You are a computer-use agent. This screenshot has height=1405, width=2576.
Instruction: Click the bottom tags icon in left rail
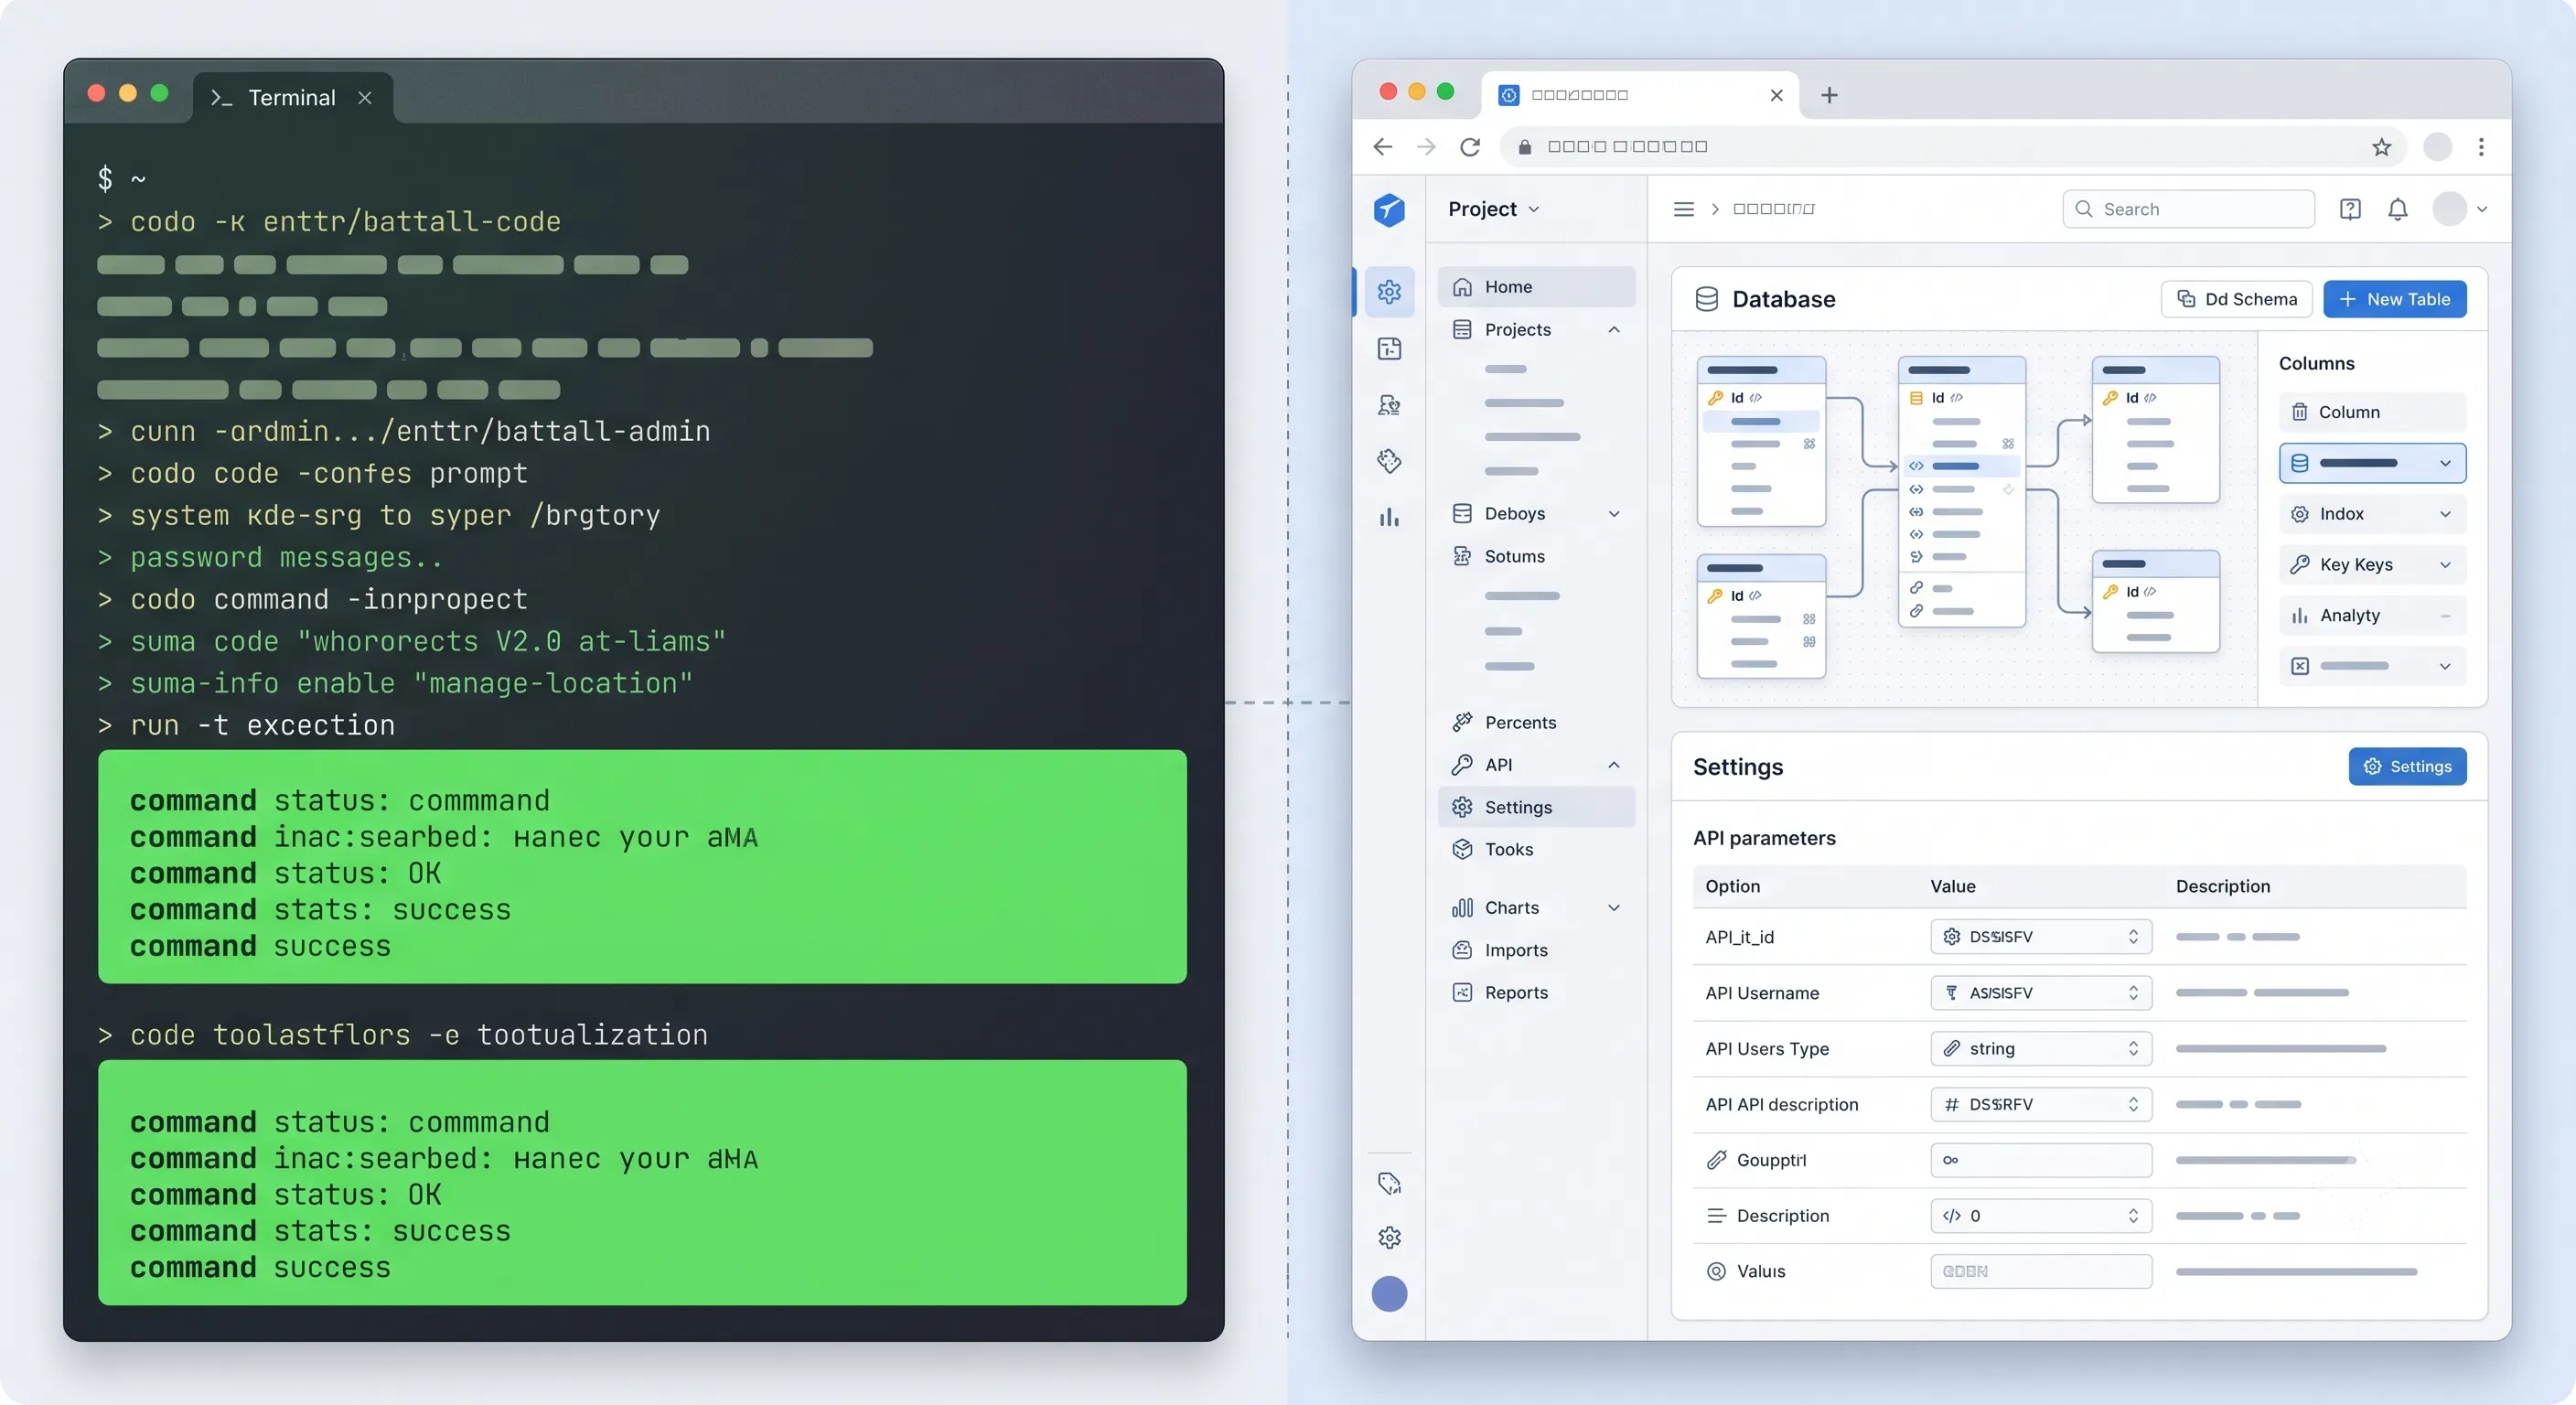click(x=1389, y=1183)
